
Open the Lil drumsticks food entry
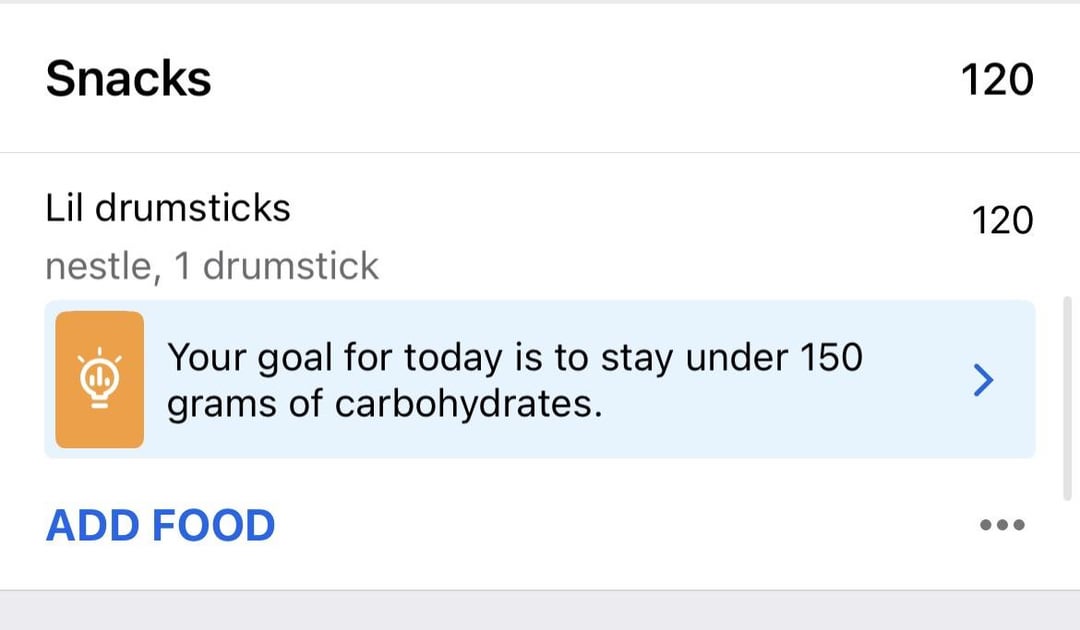pos(168,209)
